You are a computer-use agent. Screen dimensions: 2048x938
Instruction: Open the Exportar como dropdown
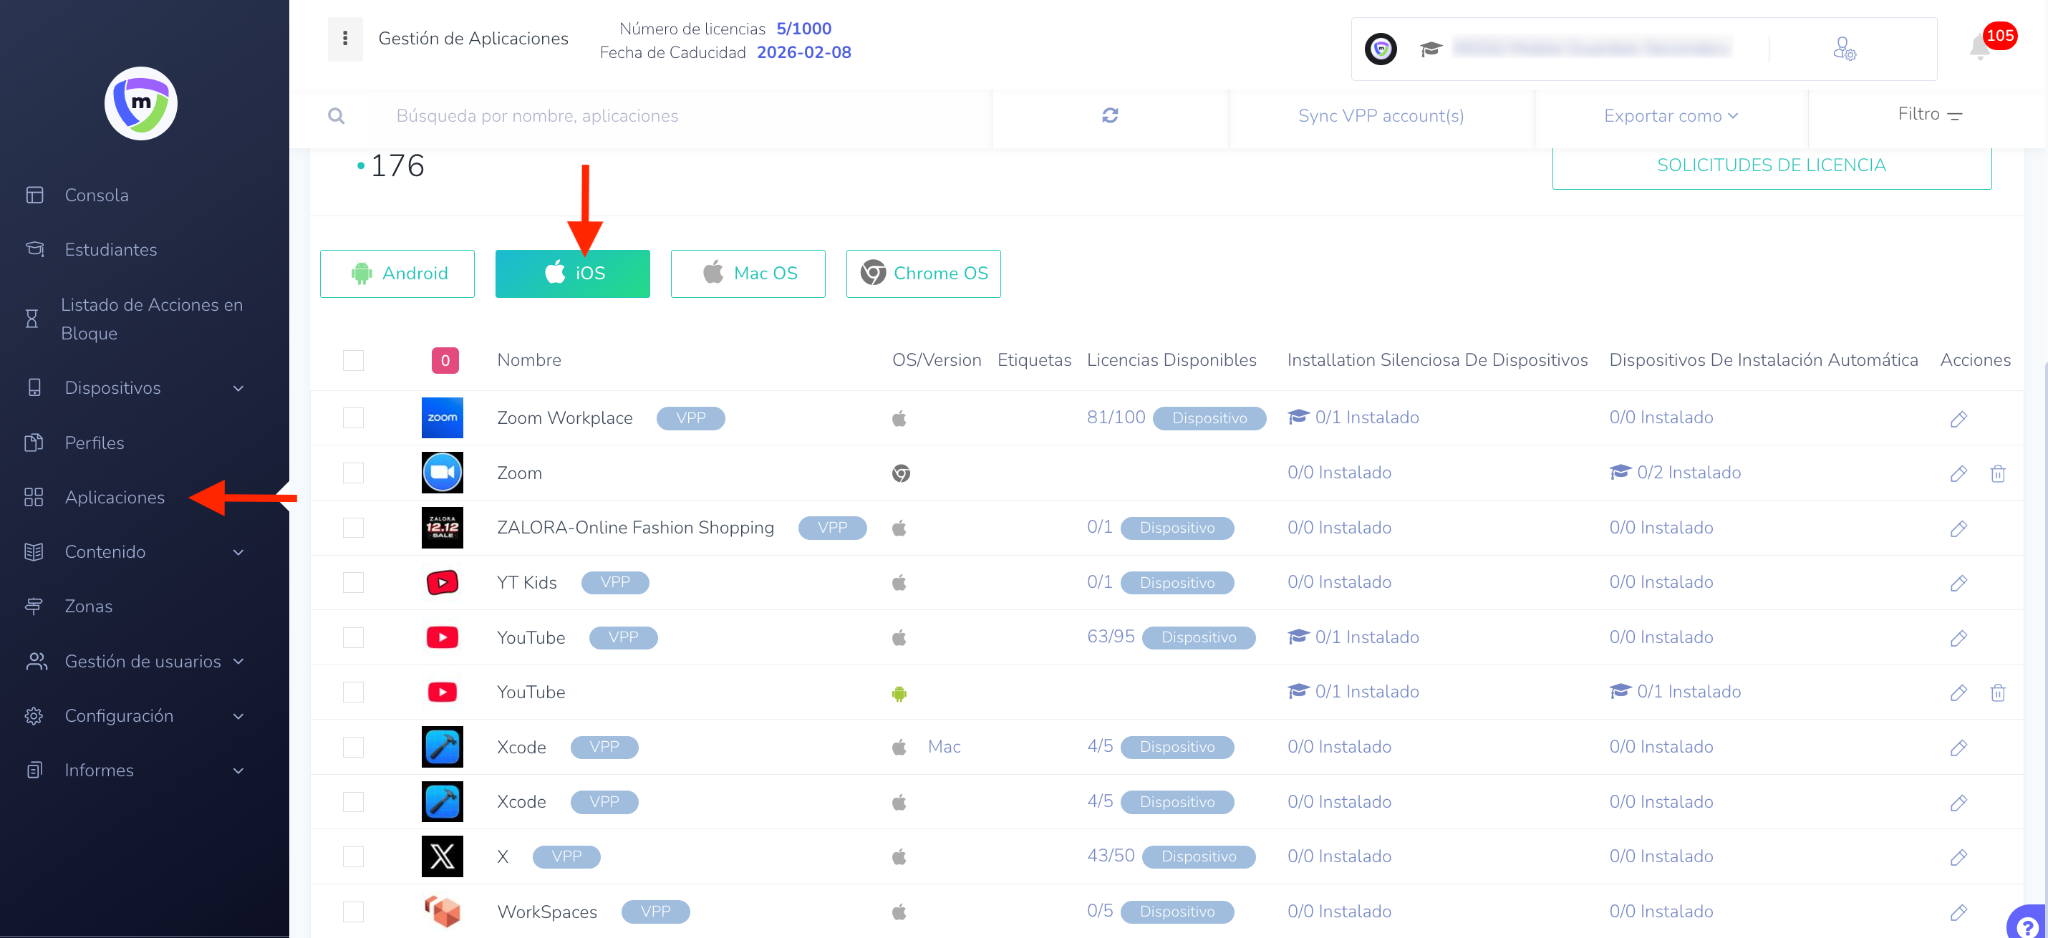point(1670,116)
